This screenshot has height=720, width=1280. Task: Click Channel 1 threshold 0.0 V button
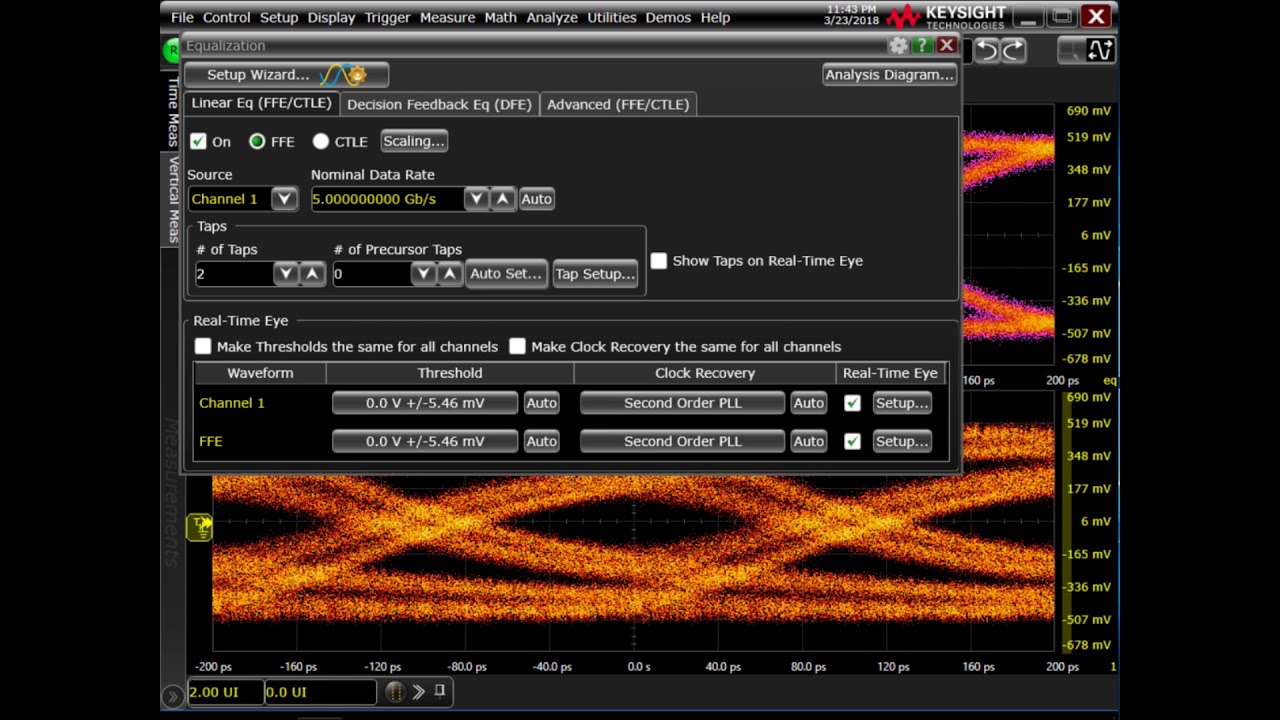pyautogui.click(x=425, y=403)
